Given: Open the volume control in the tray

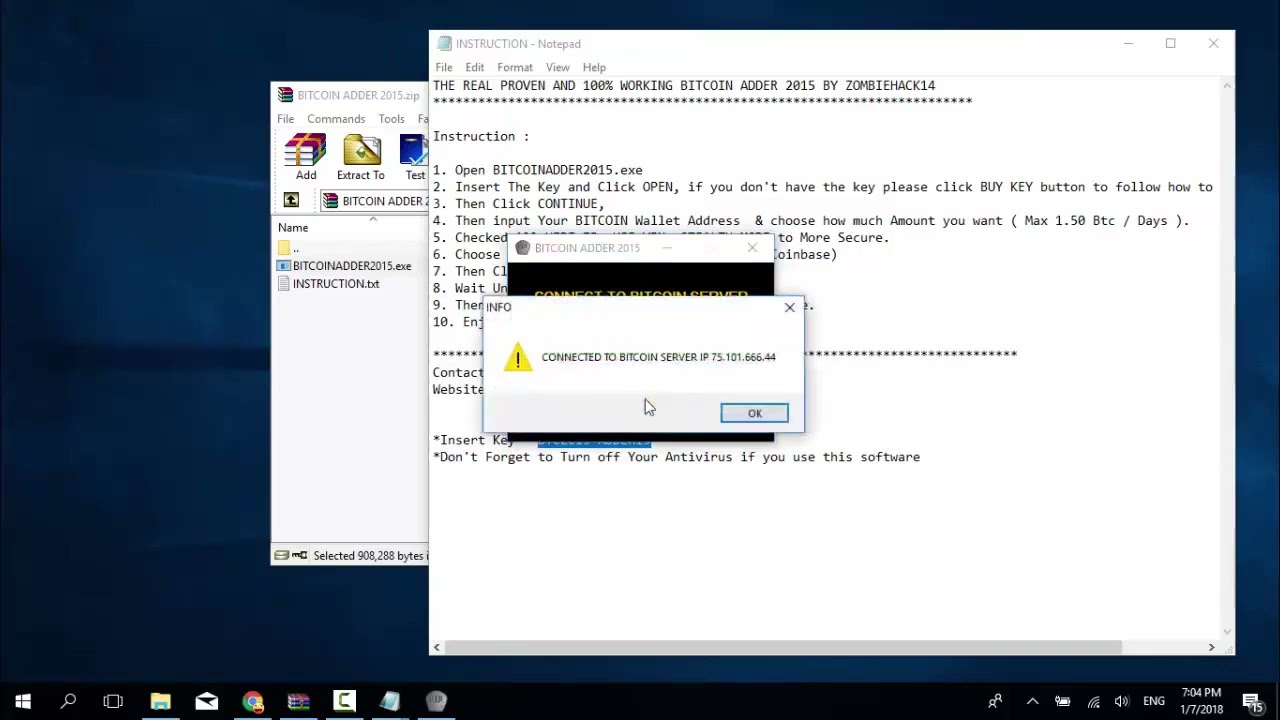Looking at the screenshot, I should click(x=1122, y=702).
